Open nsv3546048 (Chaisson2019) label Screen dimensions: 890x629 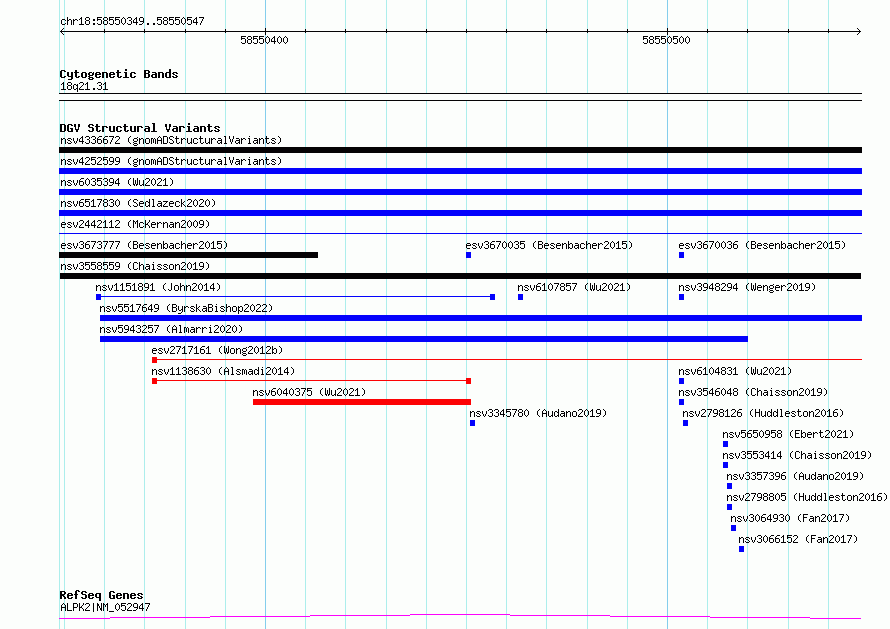[x=753, y=392]
